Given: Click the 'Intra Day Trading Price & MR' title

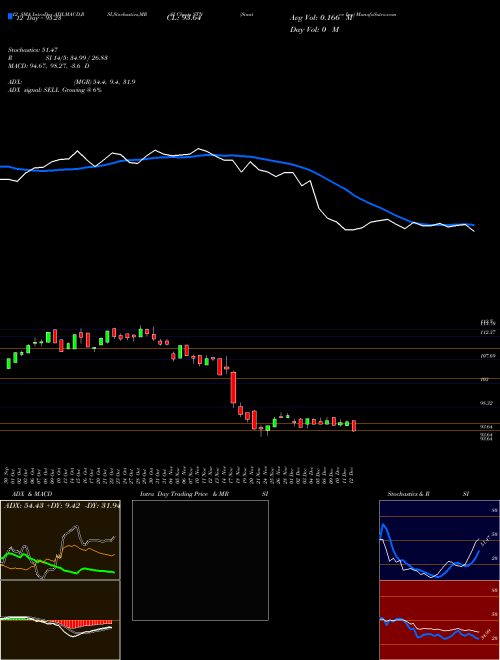Looking at the screenshot, I should pyautogui.click(x=184, y=494).
